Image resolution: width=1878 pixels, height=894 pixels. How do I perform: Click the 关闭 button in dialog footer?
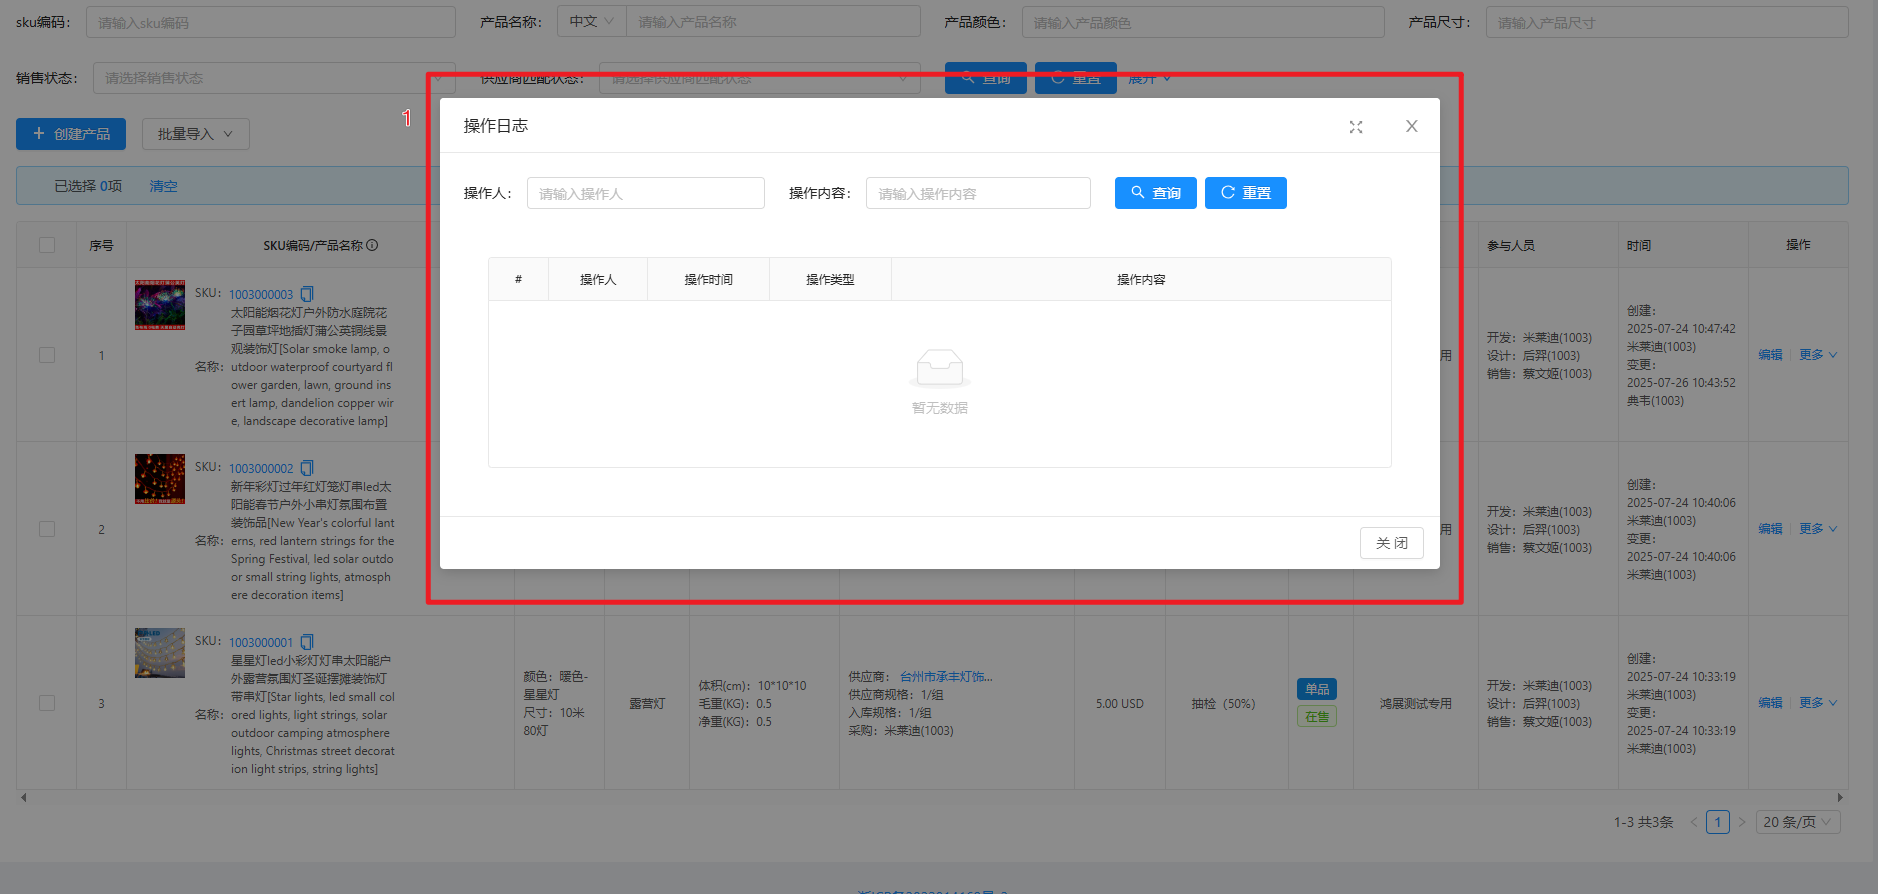tap(1391, 543)
